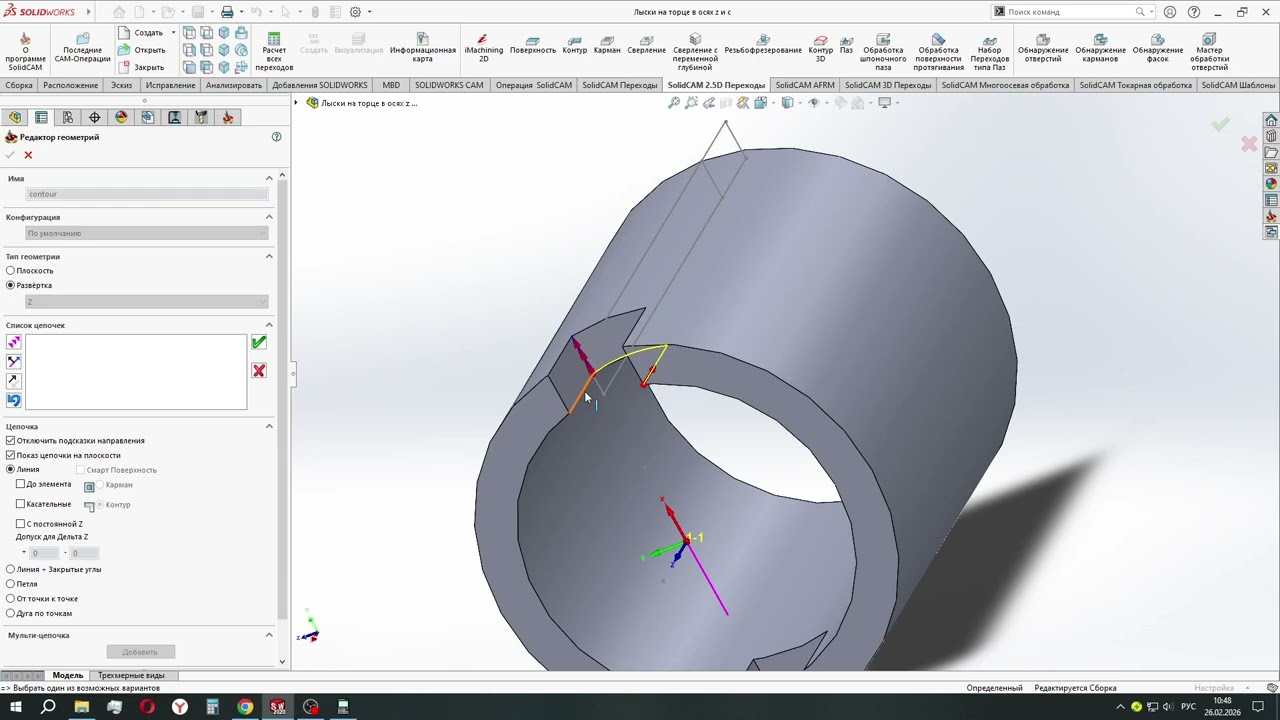Viewport: 1280px width, 720px height.
Task: Open the iMachining 2D operation
Action: coord(483,46)
